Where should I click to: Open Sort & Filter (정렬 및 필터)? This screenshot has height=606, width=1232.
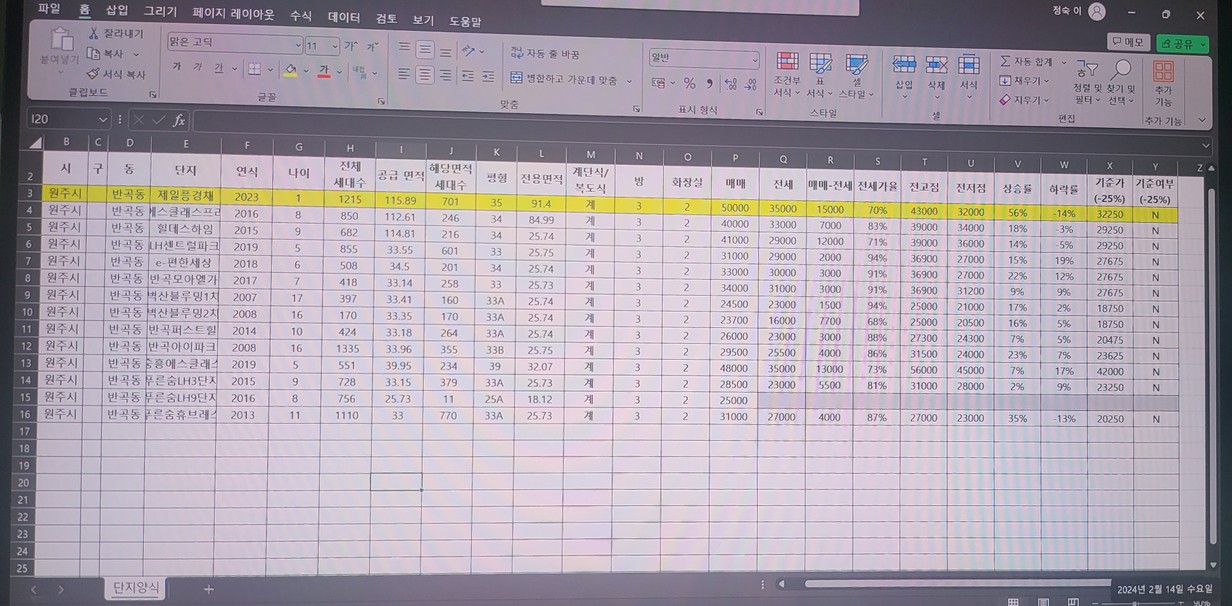point(1086,81)
